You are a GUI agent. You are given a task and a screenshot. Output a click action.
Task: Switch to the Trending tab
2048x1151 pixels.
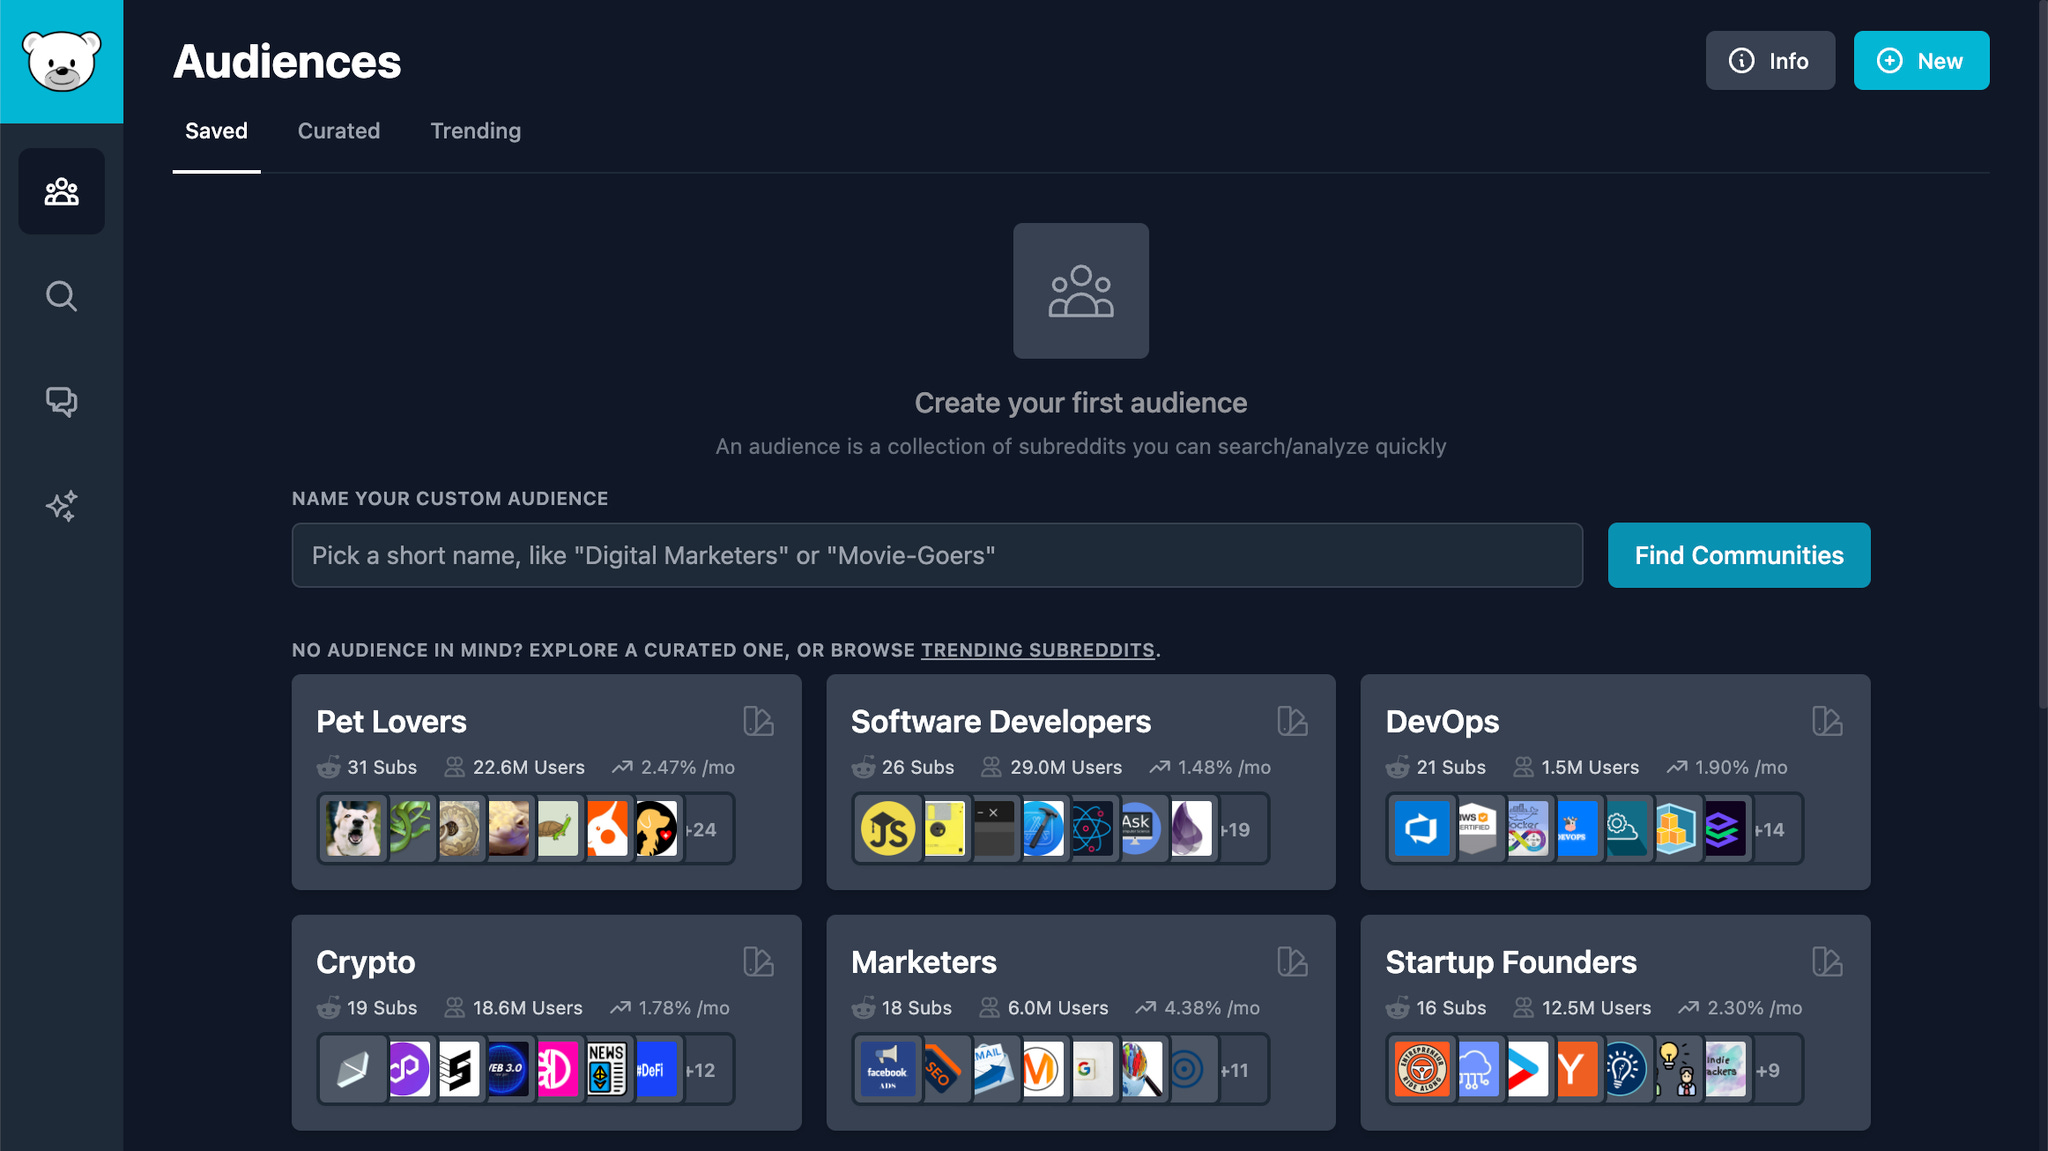pos(475,131)
